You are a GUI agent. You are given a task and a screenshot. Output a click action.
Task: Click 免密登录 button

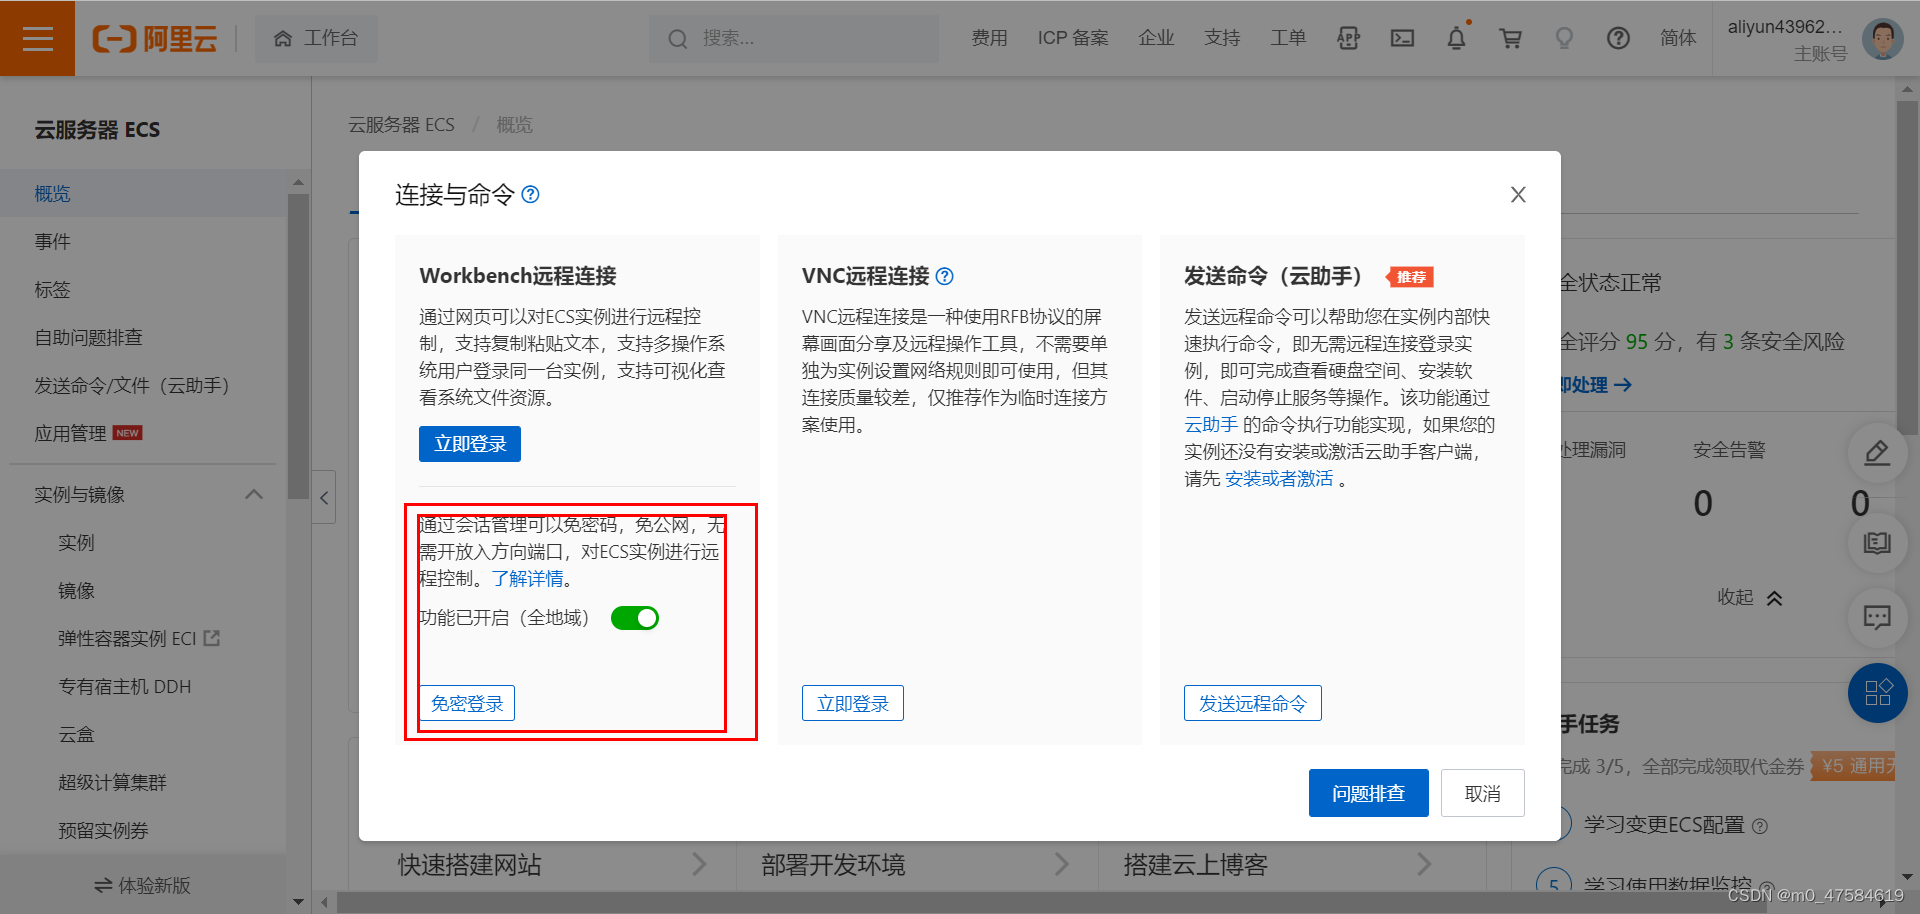(467, 703)
